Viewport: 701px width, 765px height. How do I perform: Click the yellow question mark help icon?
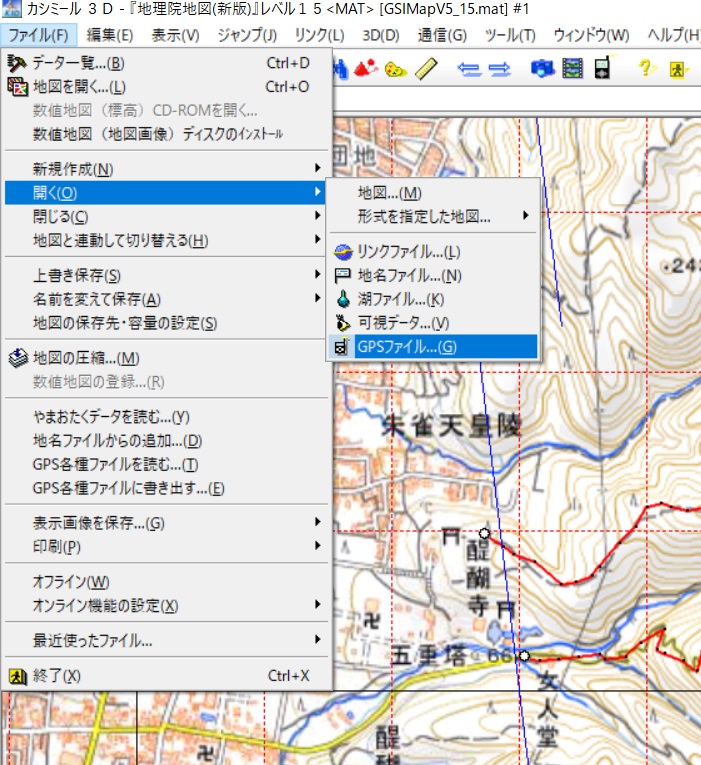point(646,68)
